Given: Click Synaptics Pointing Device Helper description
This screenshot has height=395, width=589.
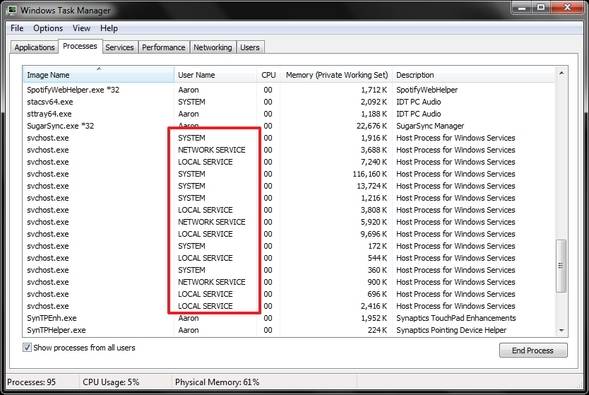Looking at the screenshot, I should [x=451, y=330].
